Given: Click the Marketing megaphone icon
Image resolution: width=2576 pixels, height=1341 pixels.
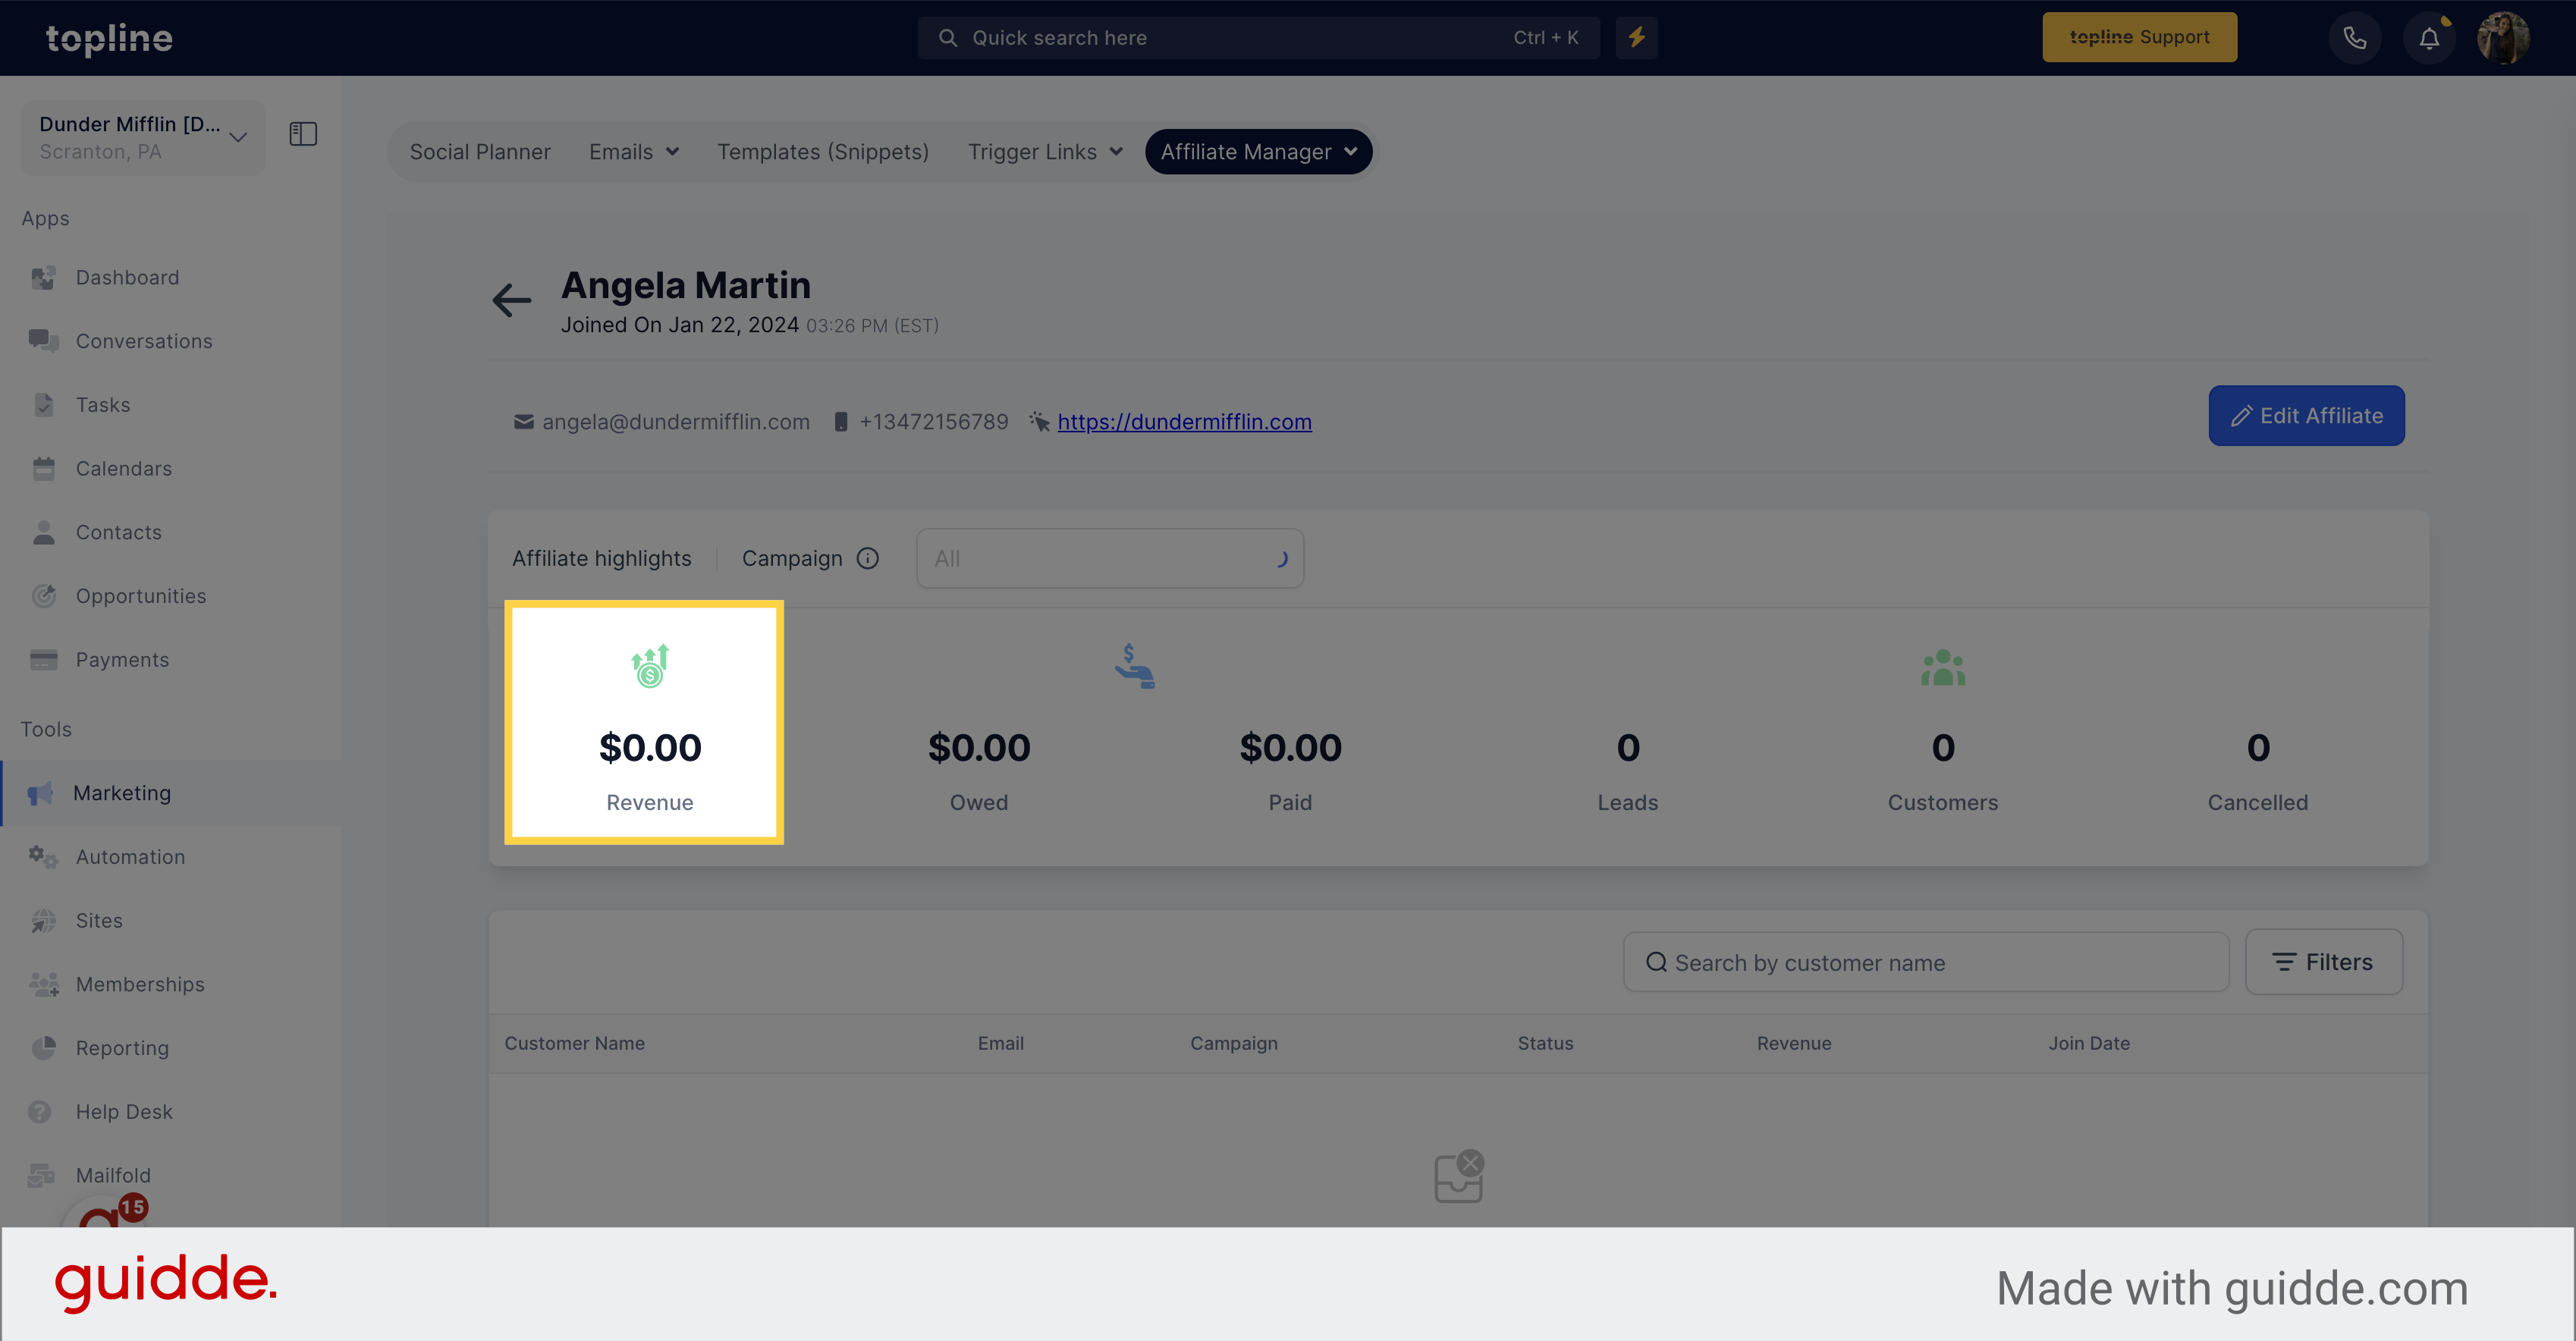Looking at the screenshot, I should 40,794.
